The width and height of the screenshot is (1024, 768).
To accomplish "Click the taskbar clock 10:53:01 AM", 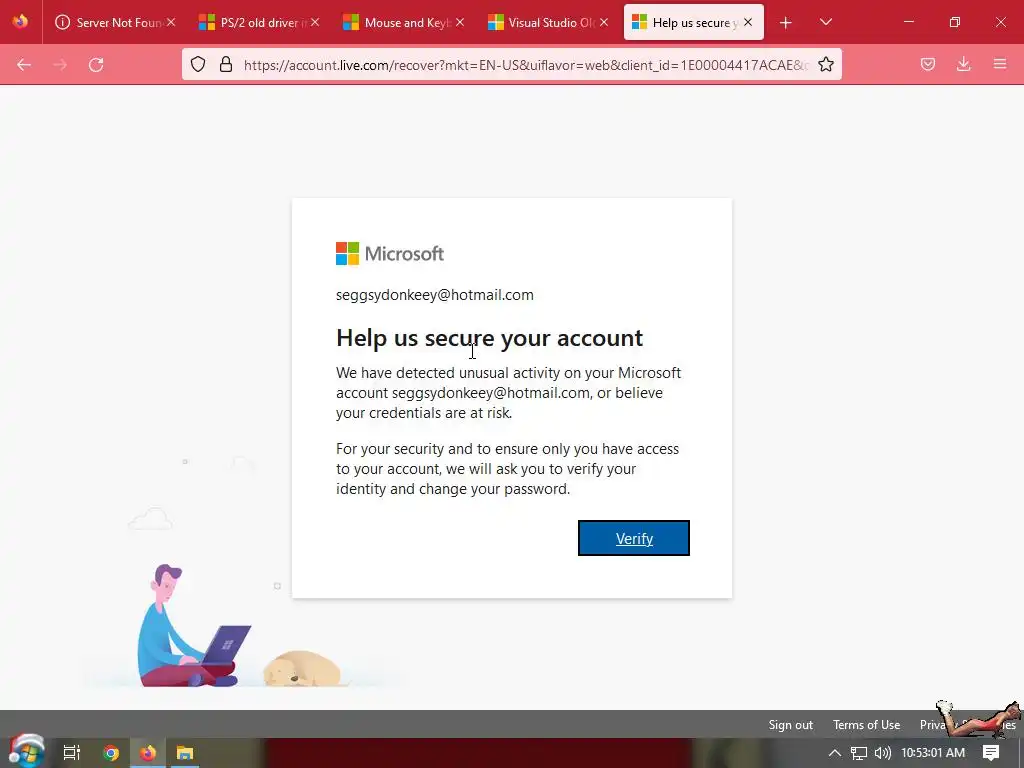I will pyautogui.click(x=933, y=753).
